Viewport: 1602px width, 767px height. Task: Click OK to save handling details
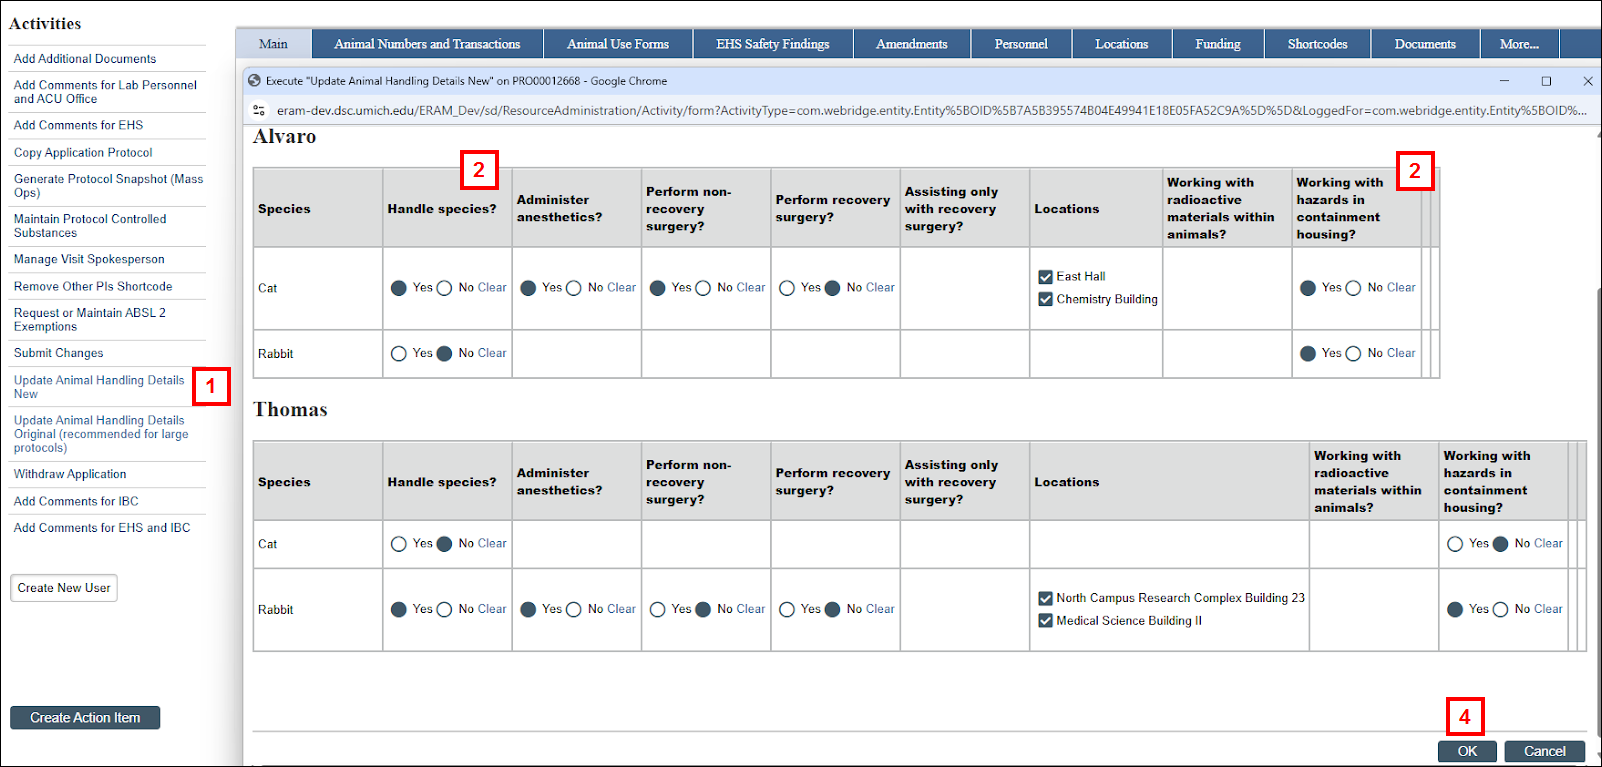pyautogui.click(x=1467, y=751)
